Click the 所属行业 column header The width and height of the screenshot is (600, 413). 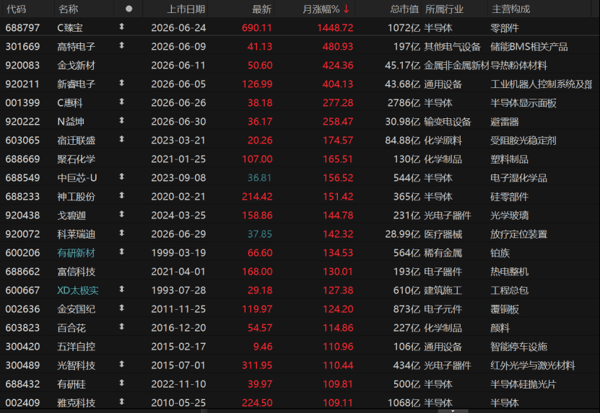point(444,9)
